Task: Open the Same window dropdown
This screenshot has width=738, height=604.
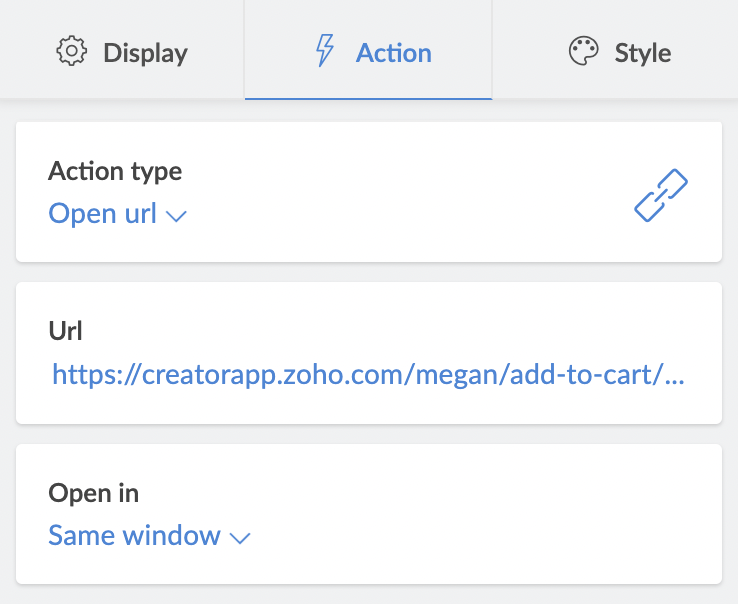Action: click(x=149, y=536)
